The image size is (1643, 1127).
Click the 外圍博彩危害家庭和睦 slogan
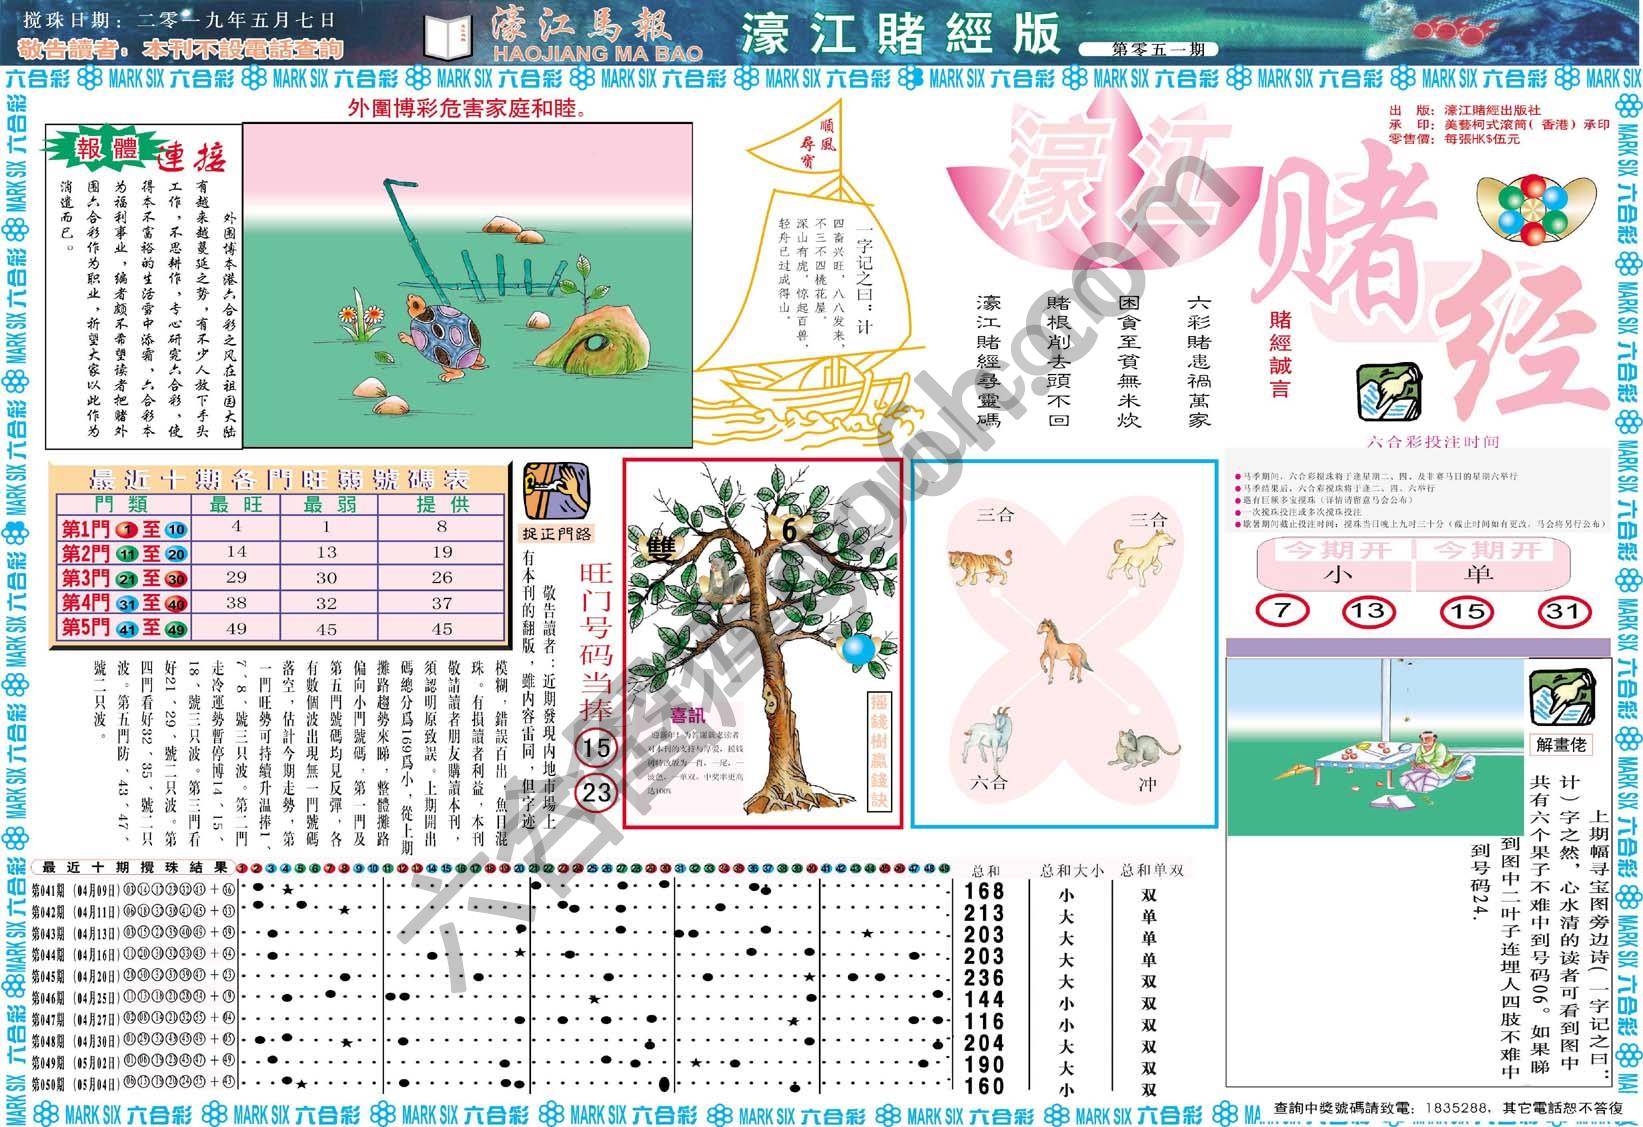[468, 107]
